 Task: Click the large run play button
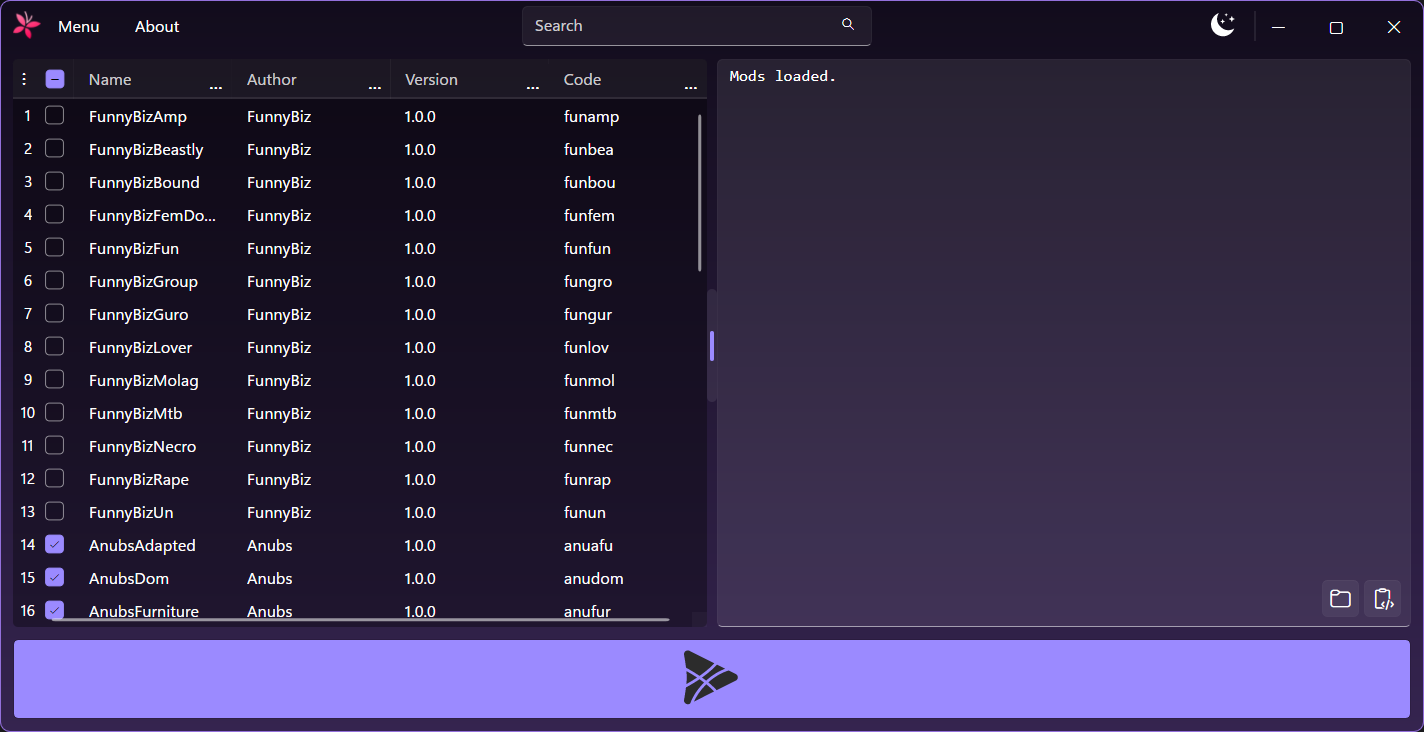711,679
